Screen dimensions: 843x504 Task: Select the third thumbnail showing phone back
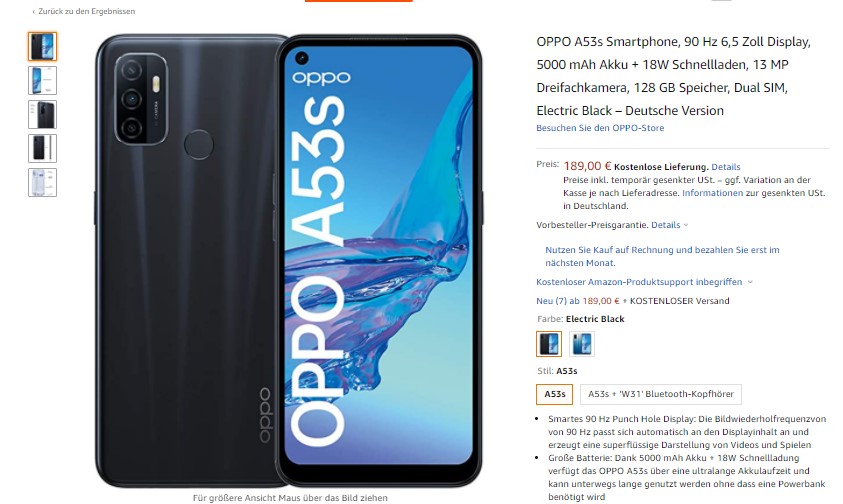[x=42, y=115]
